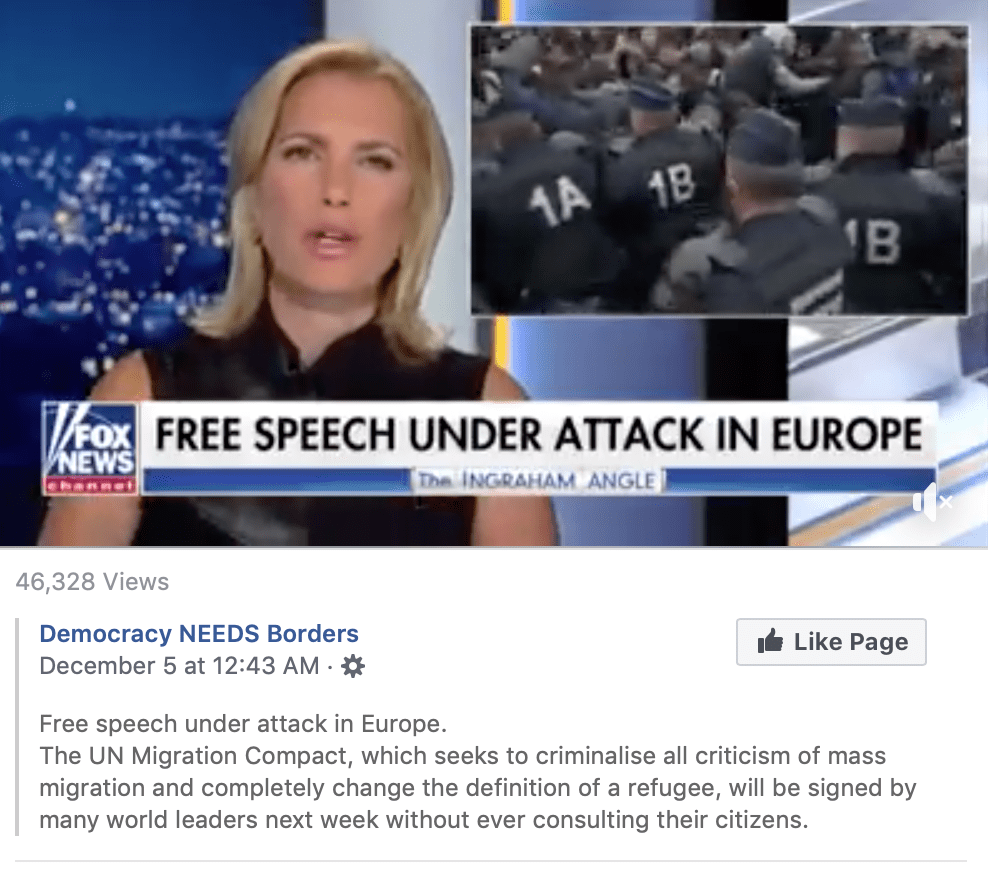Click the 'Free speech under attack in Europe.' text
This screenshot has width=988, height=870.
pos(243,724)
